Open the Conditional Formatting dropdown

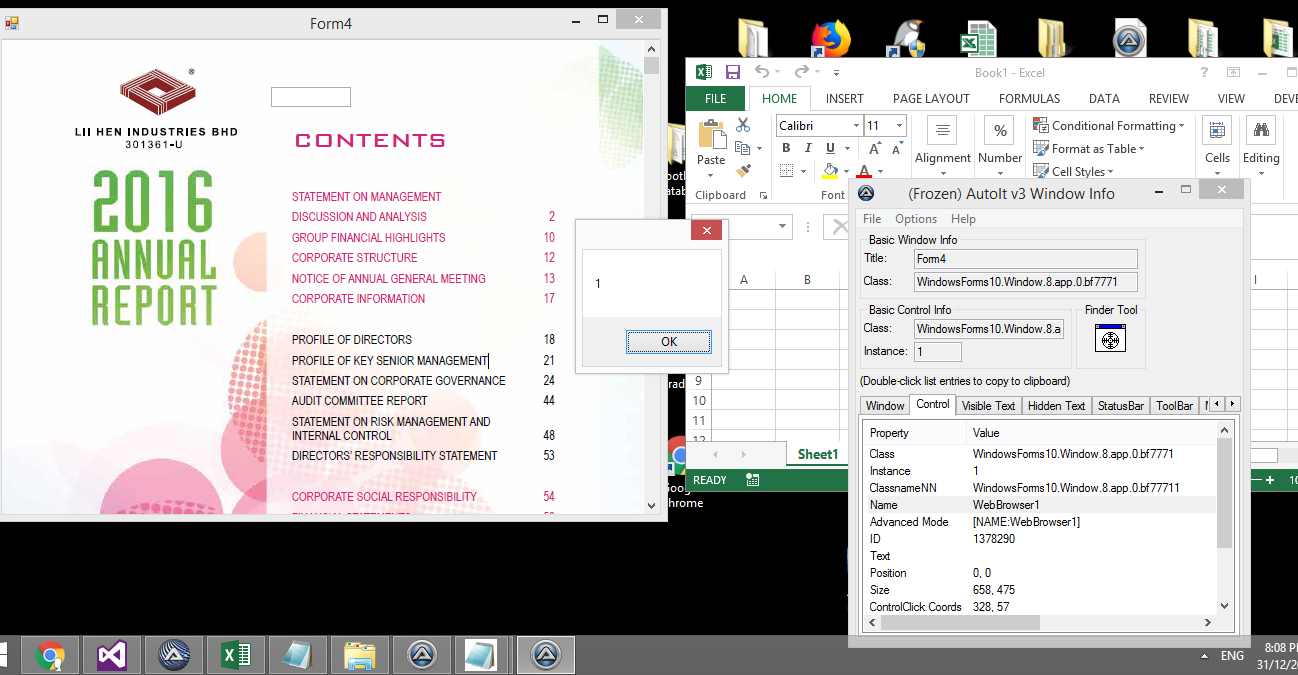[x=1108, y=126]
